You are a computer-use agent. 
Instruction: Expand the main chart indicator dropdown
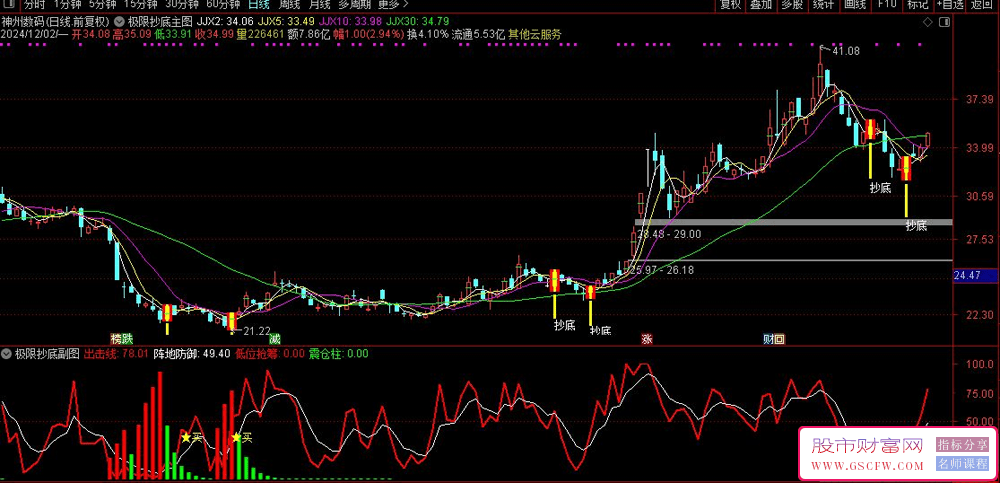pyautogui.click(x=120, y=20)
